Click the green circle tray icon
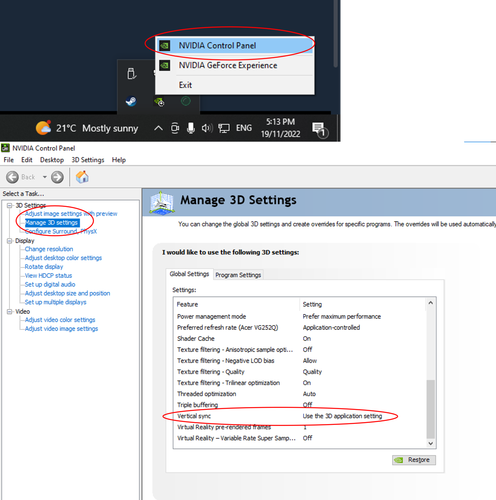This screenshot has width=496, height=500. tap(186, 101)
